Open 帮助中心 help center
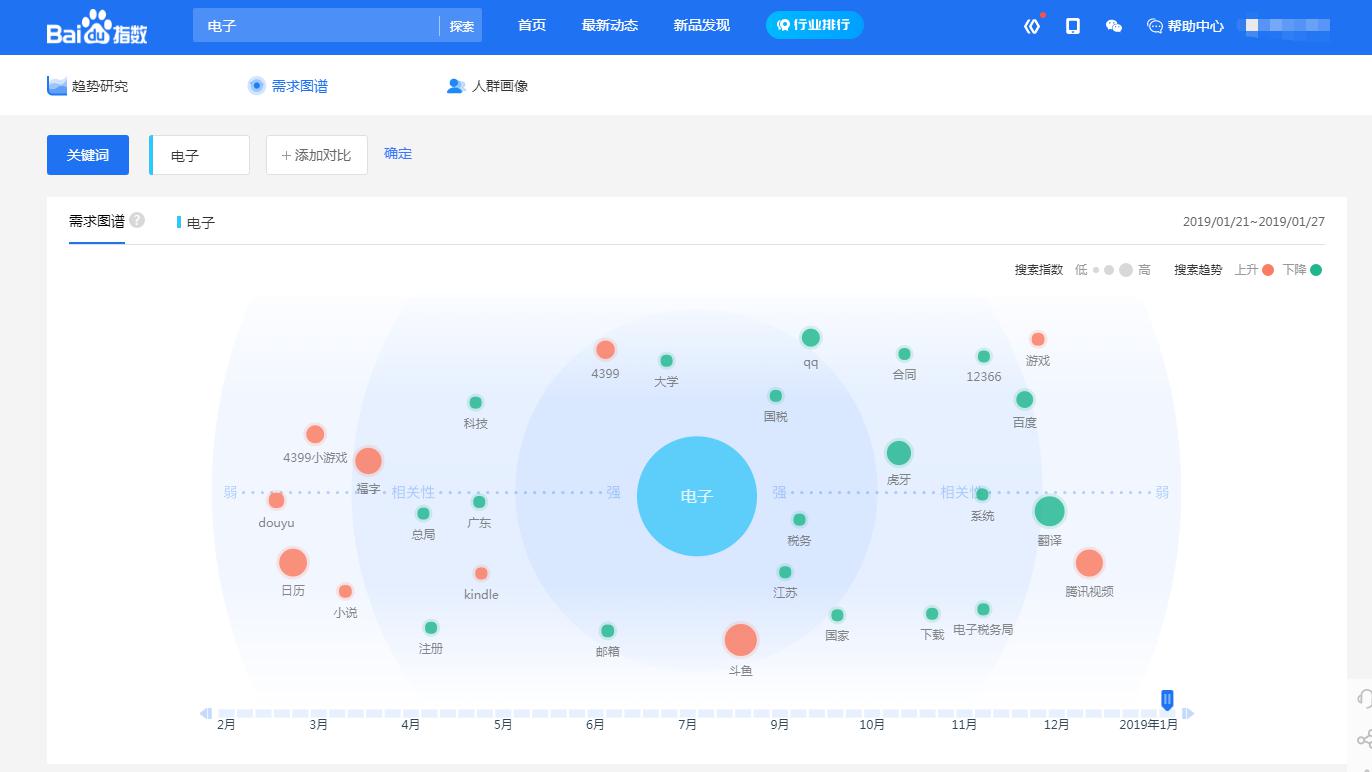The height and width of the screenshot is (772, 1372). 1185,26
